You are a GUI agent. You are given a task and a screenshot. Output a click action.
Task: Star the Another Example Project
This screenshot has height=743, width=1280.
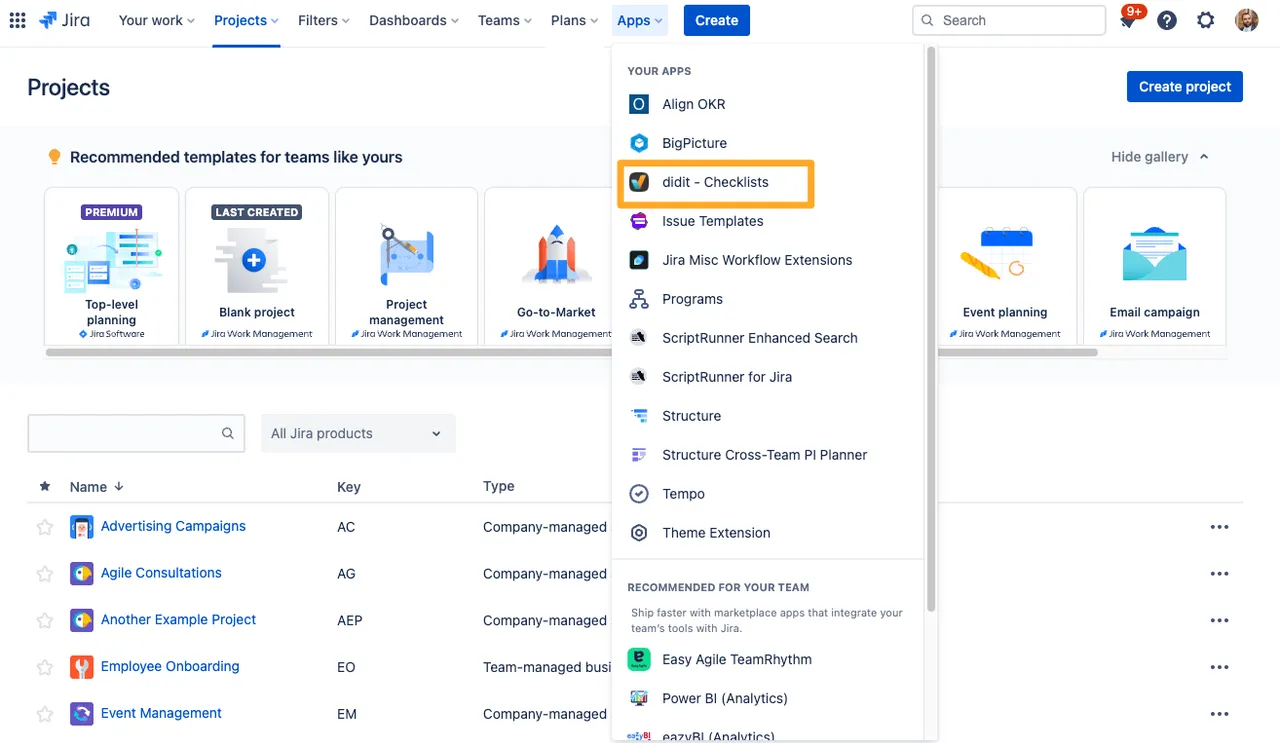(44, 620)
